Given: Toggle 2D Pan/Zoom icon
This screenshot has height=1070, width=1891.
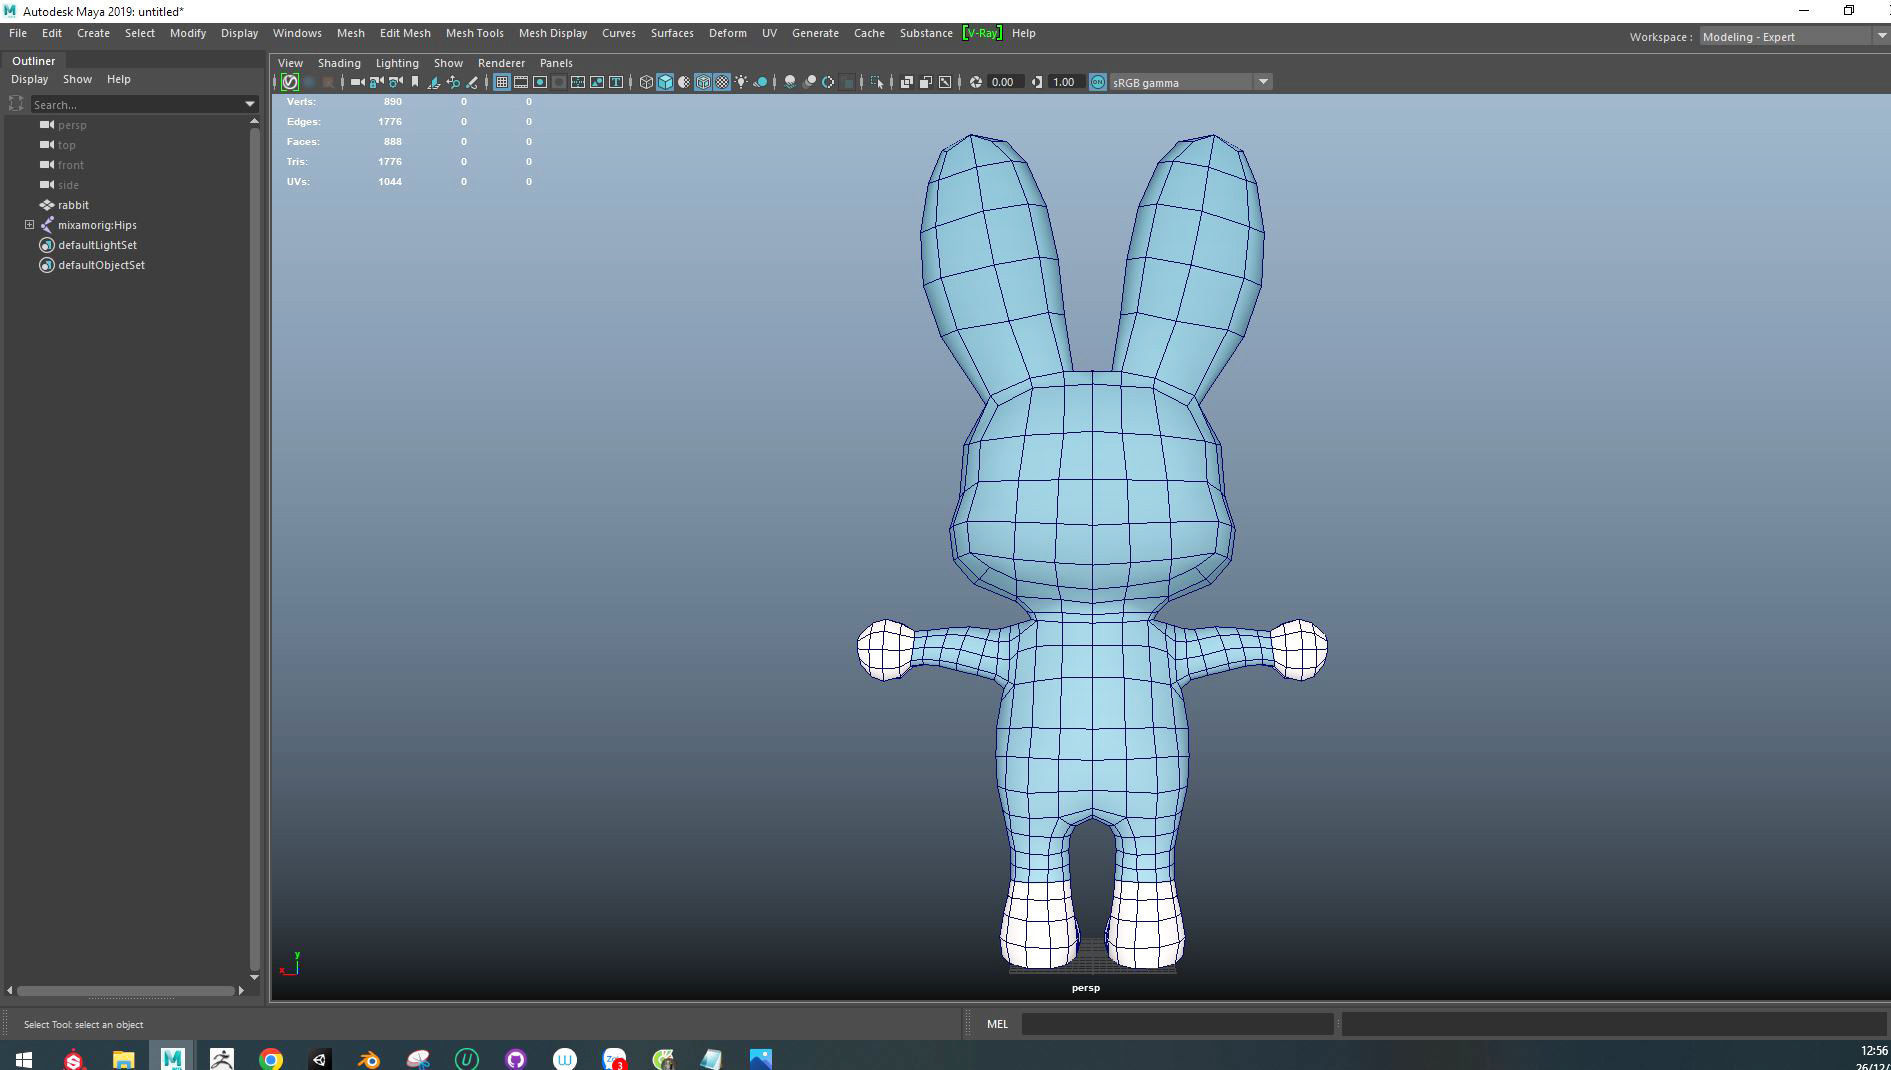Looking at the screenshot, I should point(453,82).
